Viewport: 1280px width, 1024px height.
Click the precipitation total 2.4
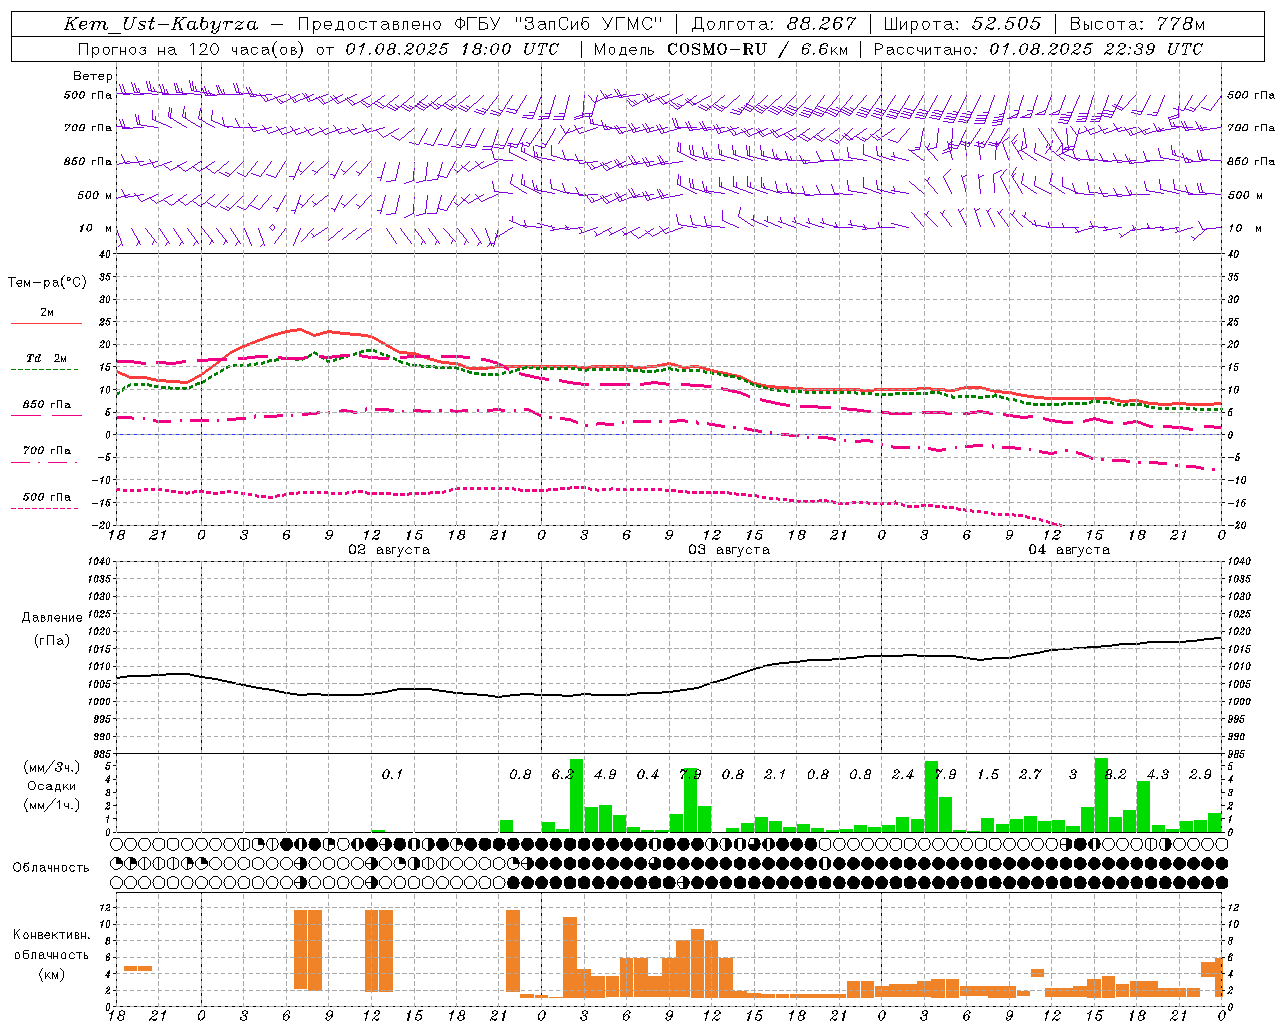tap(903, 774)
